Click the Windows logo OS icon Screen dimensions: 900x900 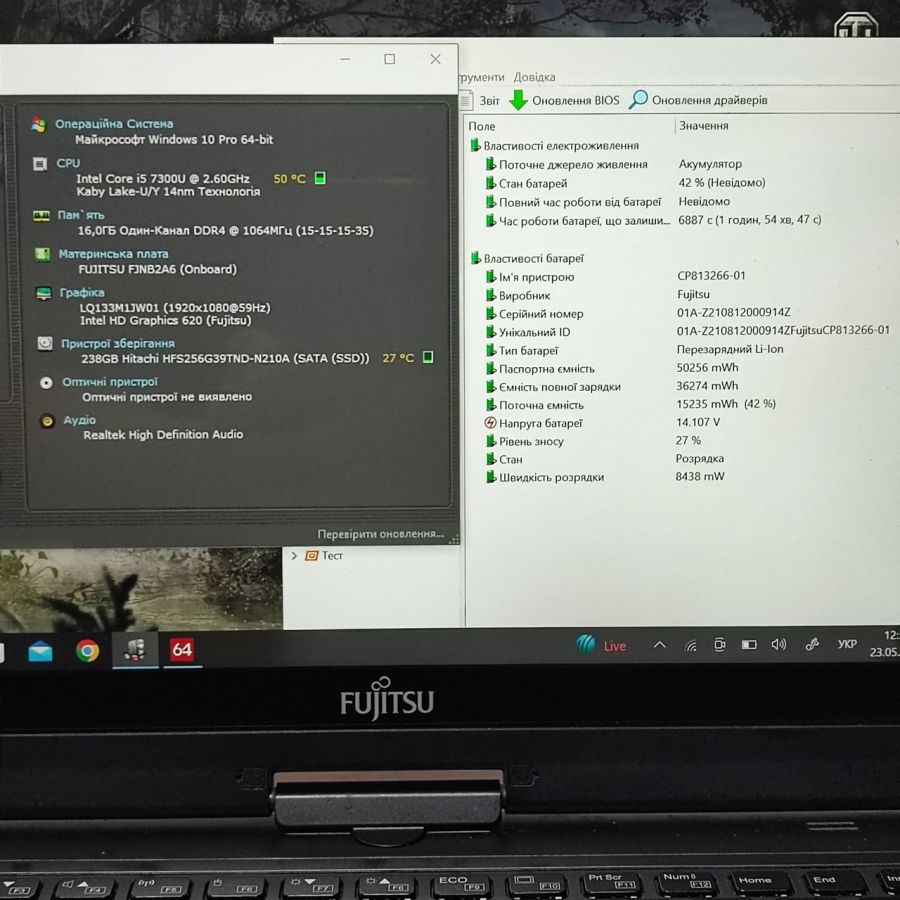point(38,125)
